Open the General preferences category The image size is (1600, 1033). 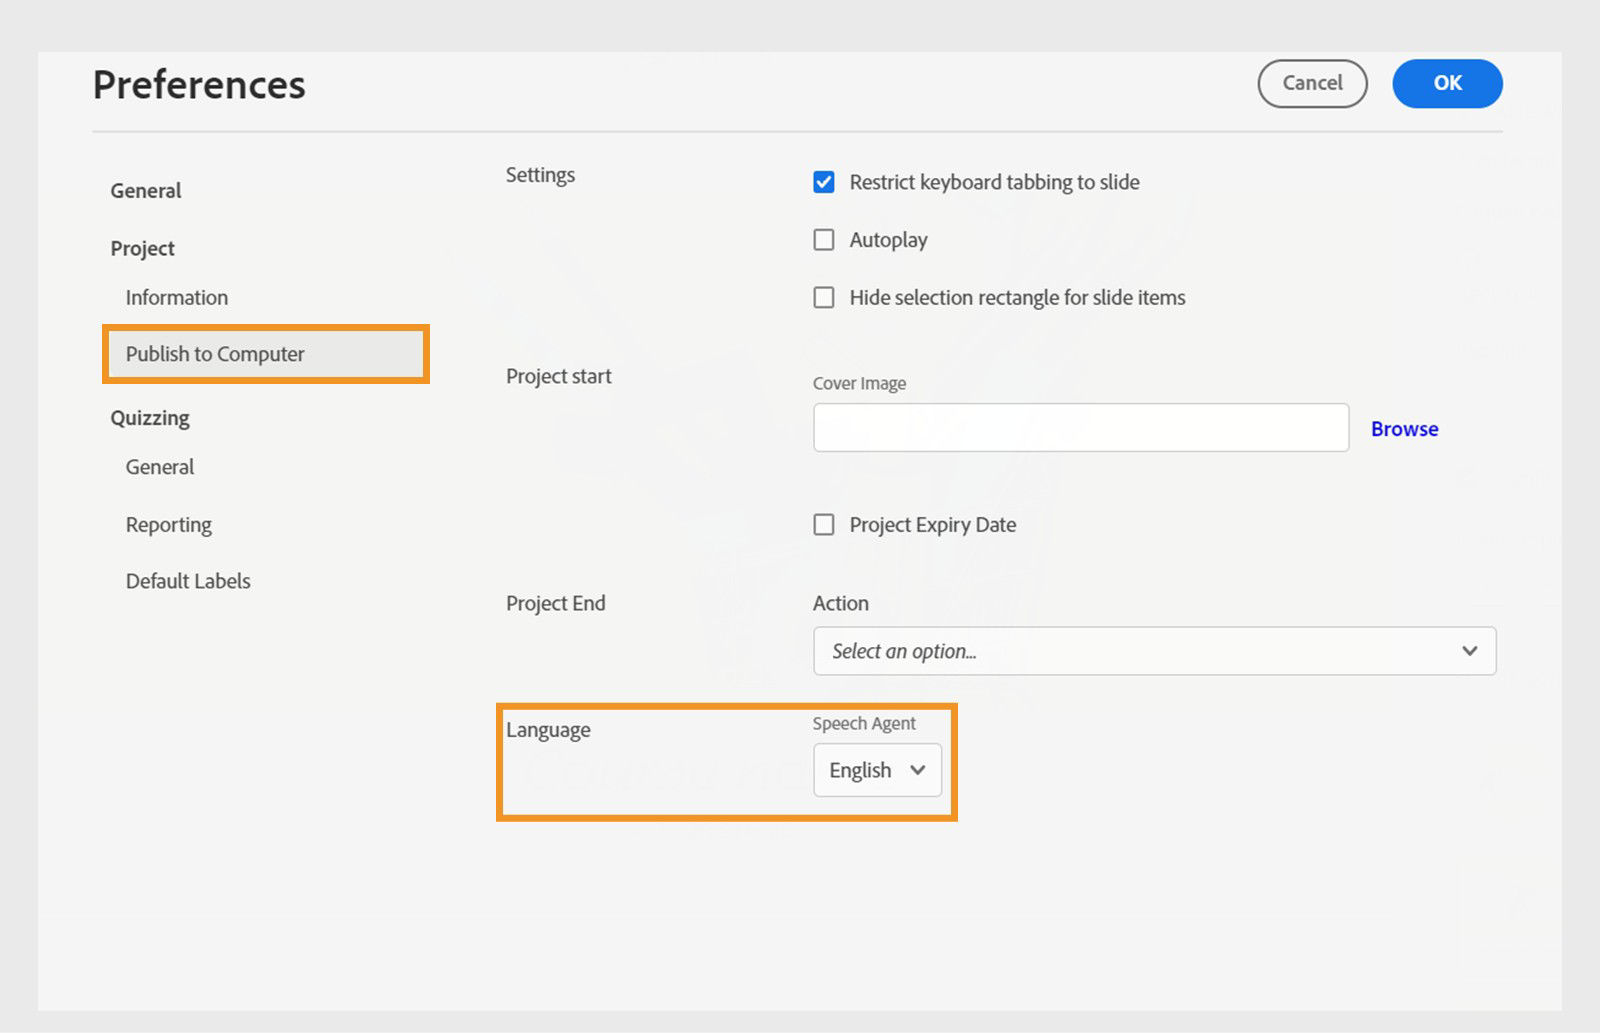pyautogui.click(x=146, y=190)
